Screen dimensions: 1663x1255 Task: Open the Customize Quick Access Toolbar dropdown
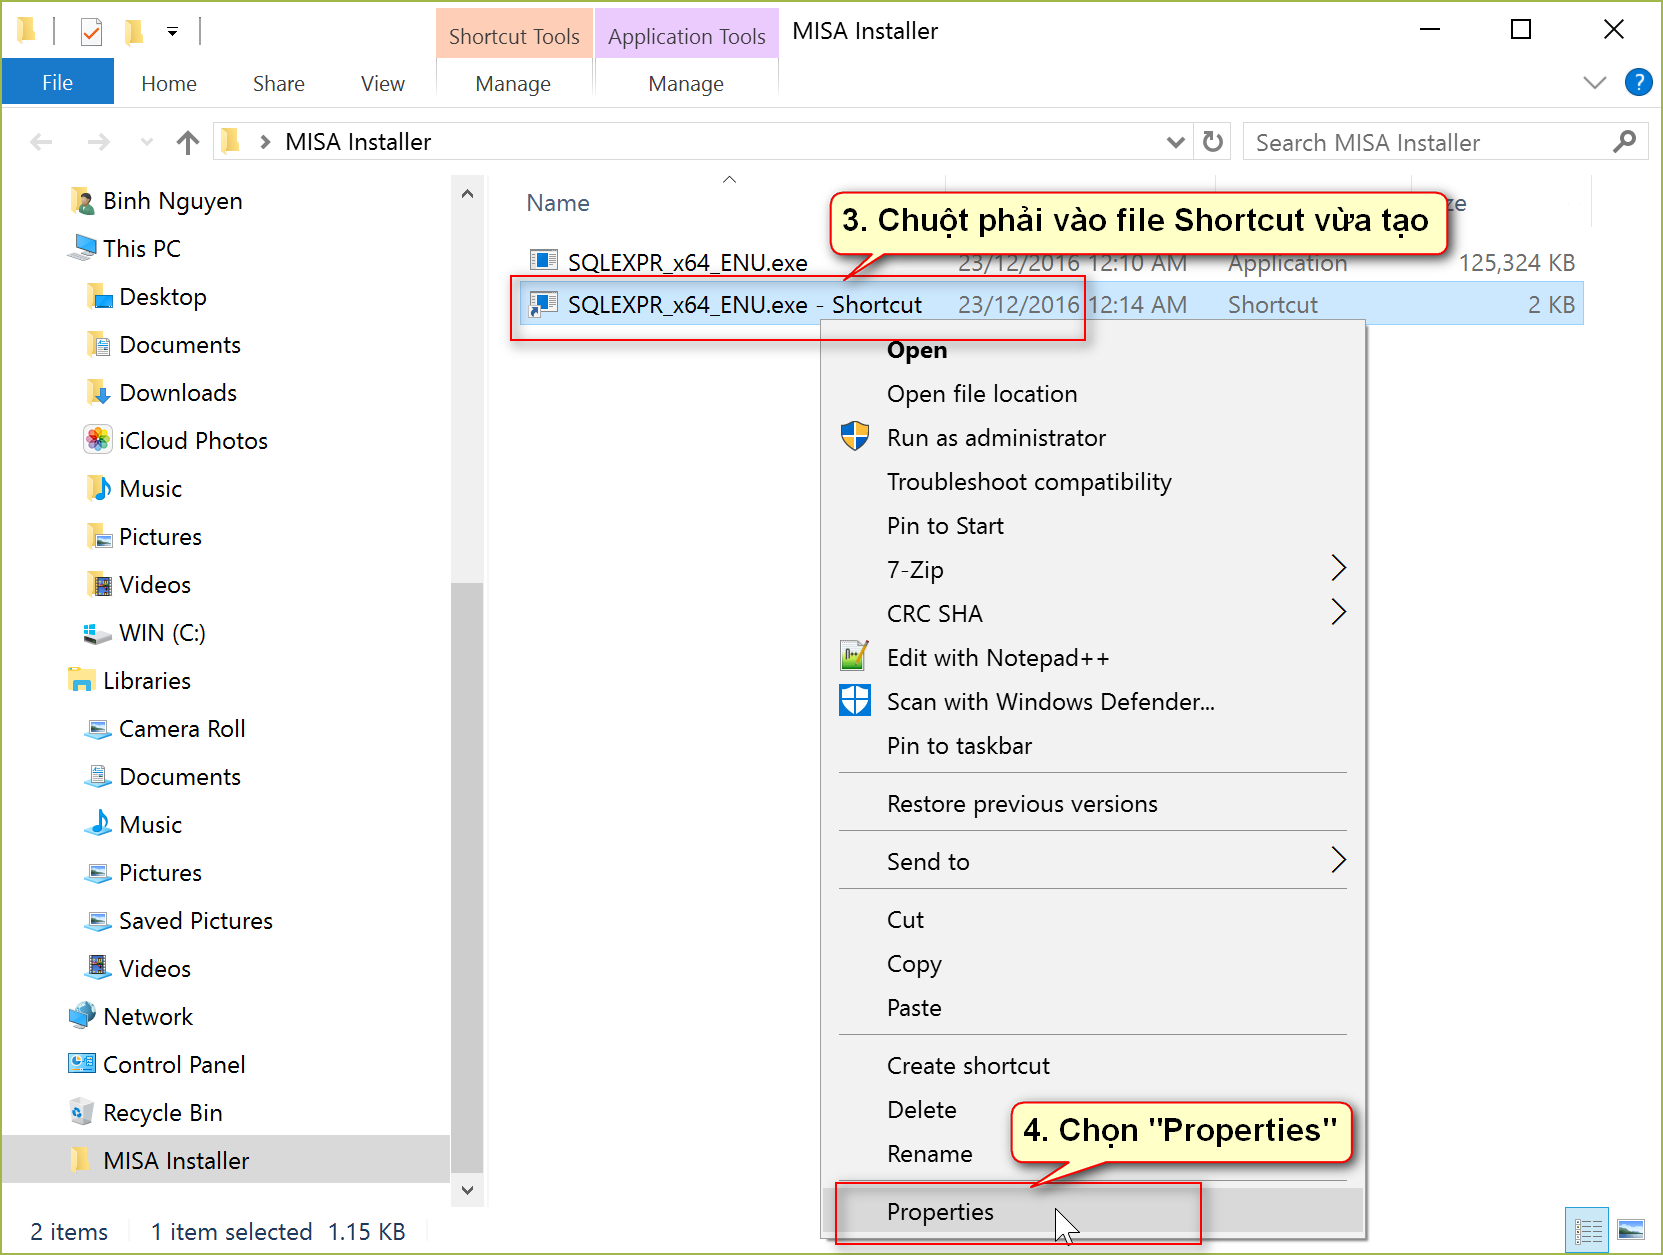point(172,32)
